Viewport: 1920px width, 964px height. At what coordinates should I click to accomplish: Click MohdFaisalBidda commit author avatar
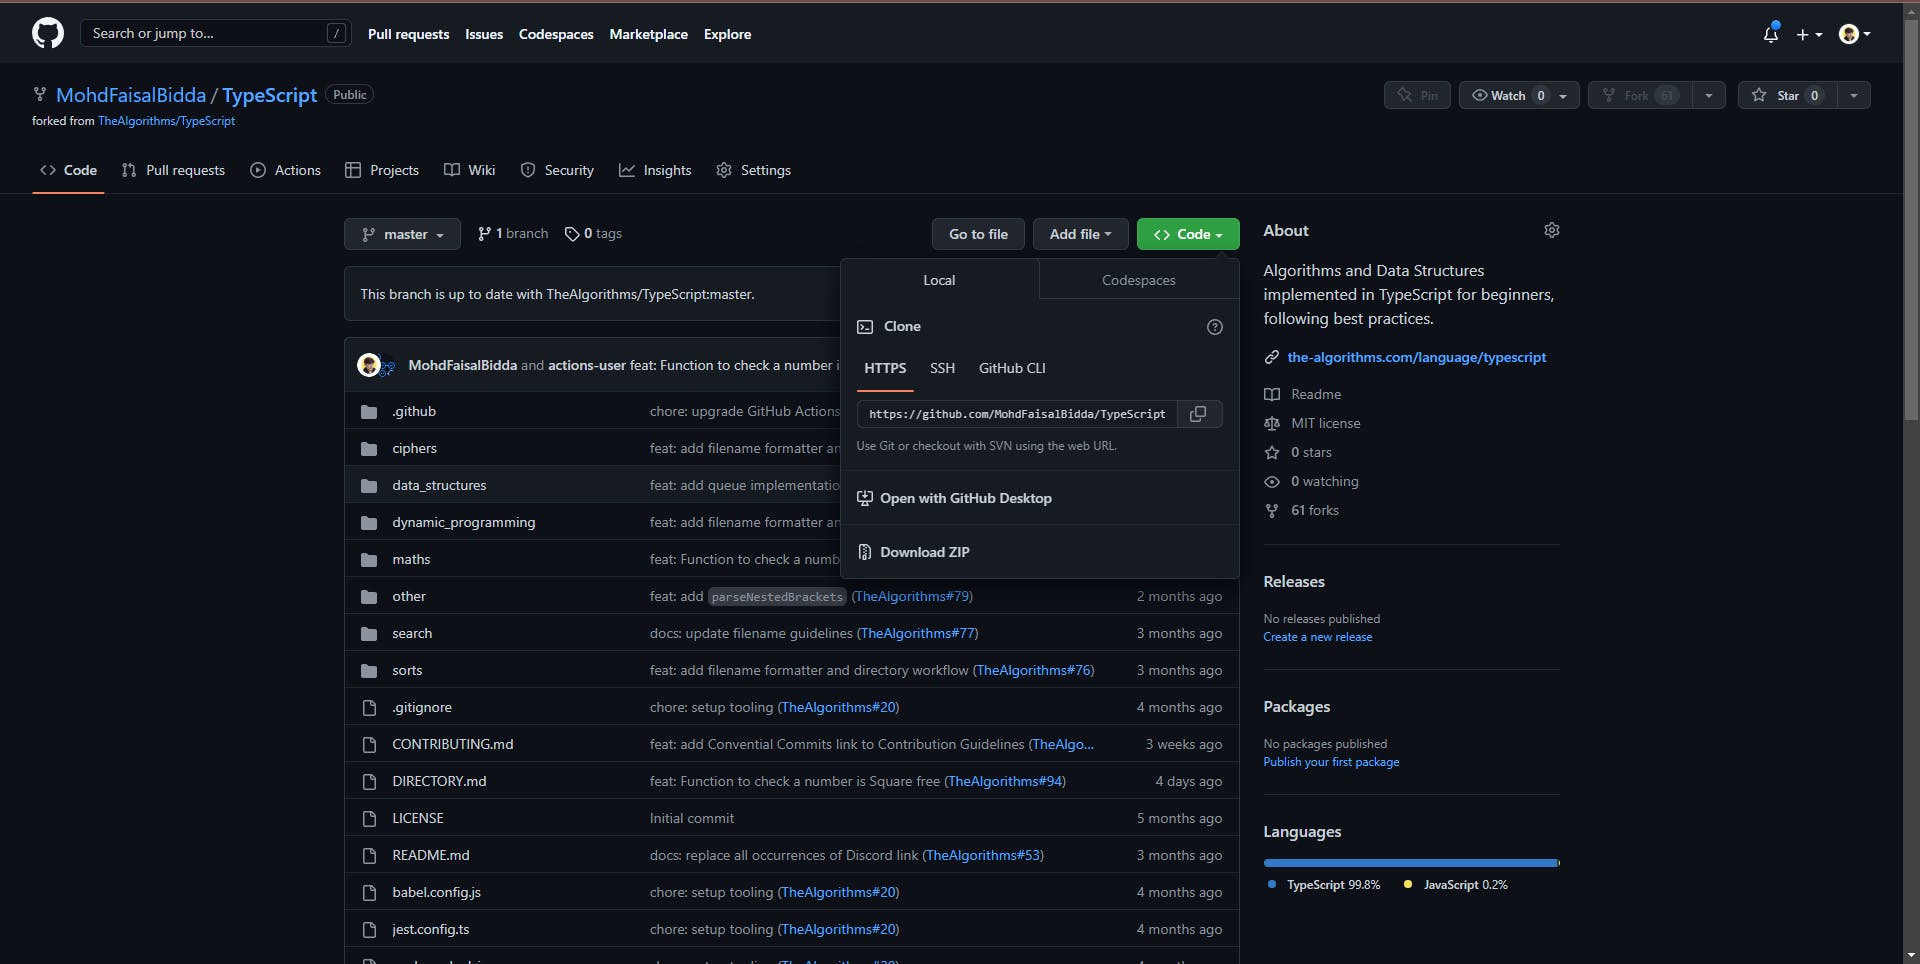tap(369, 365)
